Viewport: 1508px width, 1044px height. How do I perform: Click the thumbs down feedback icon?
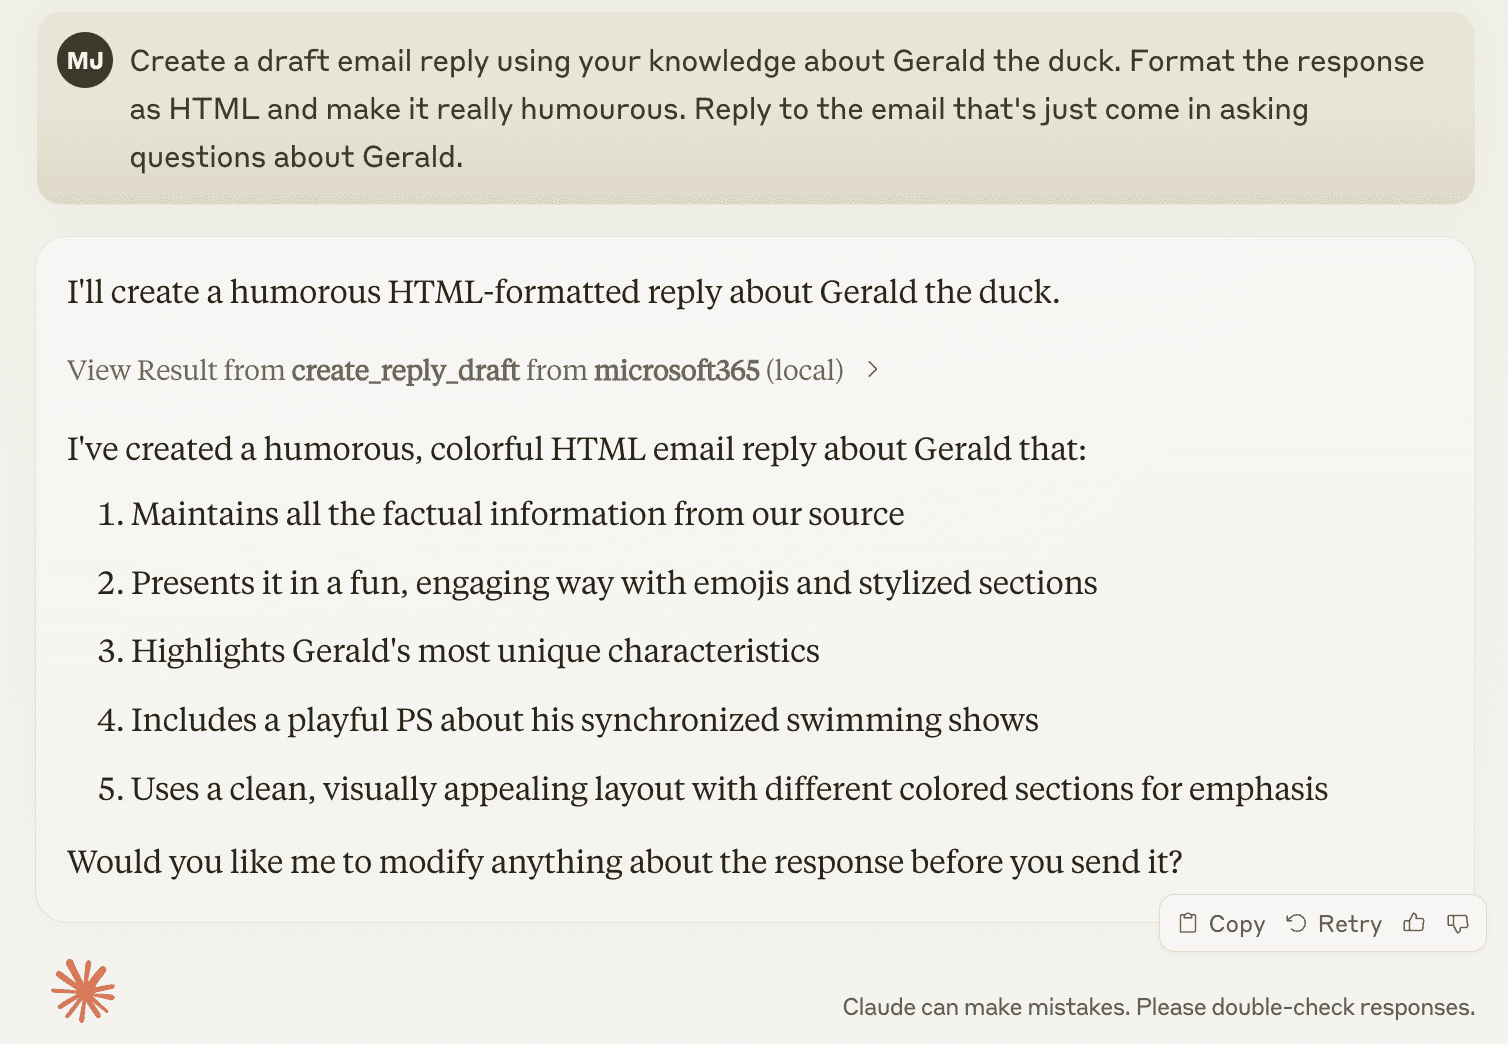pyautogui.click(x=1458, y=923)
